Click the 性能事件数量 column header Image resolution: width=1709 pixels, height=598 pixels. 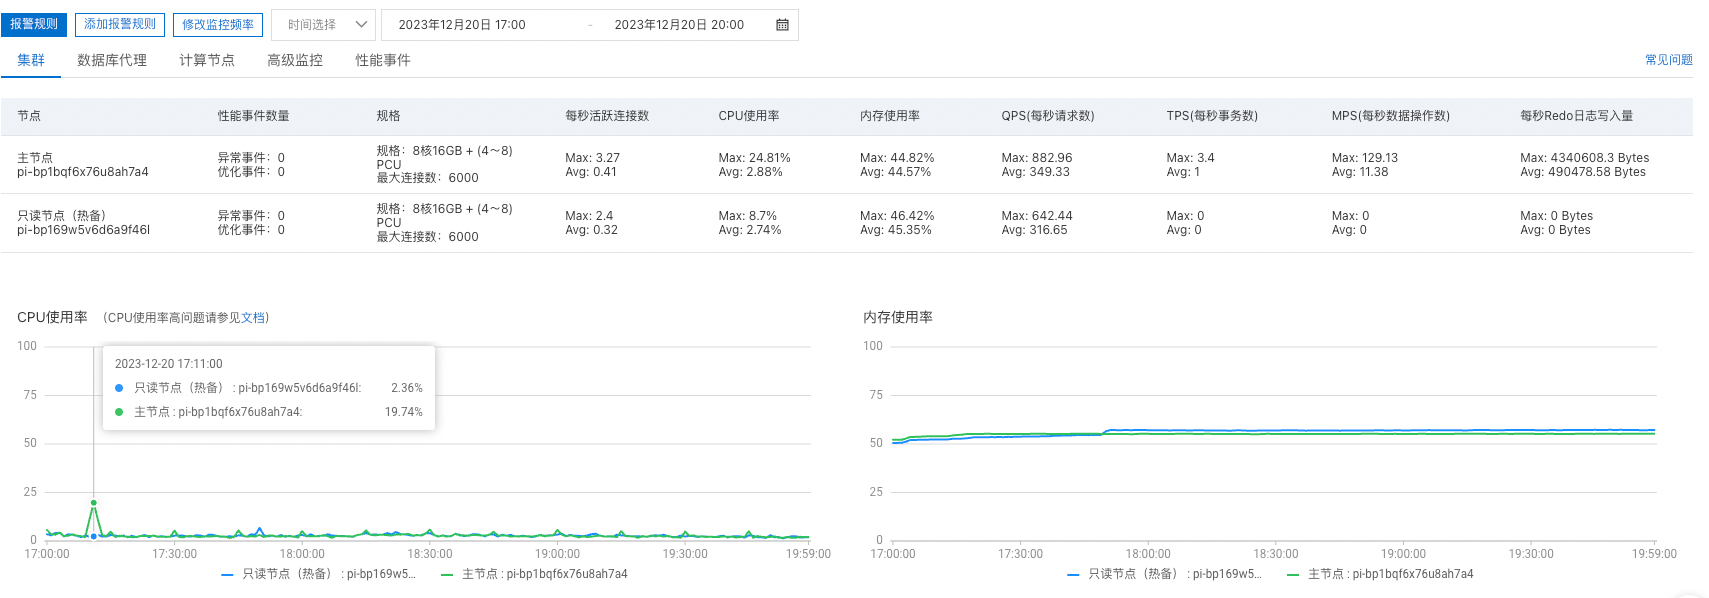[x=254, y=116]
